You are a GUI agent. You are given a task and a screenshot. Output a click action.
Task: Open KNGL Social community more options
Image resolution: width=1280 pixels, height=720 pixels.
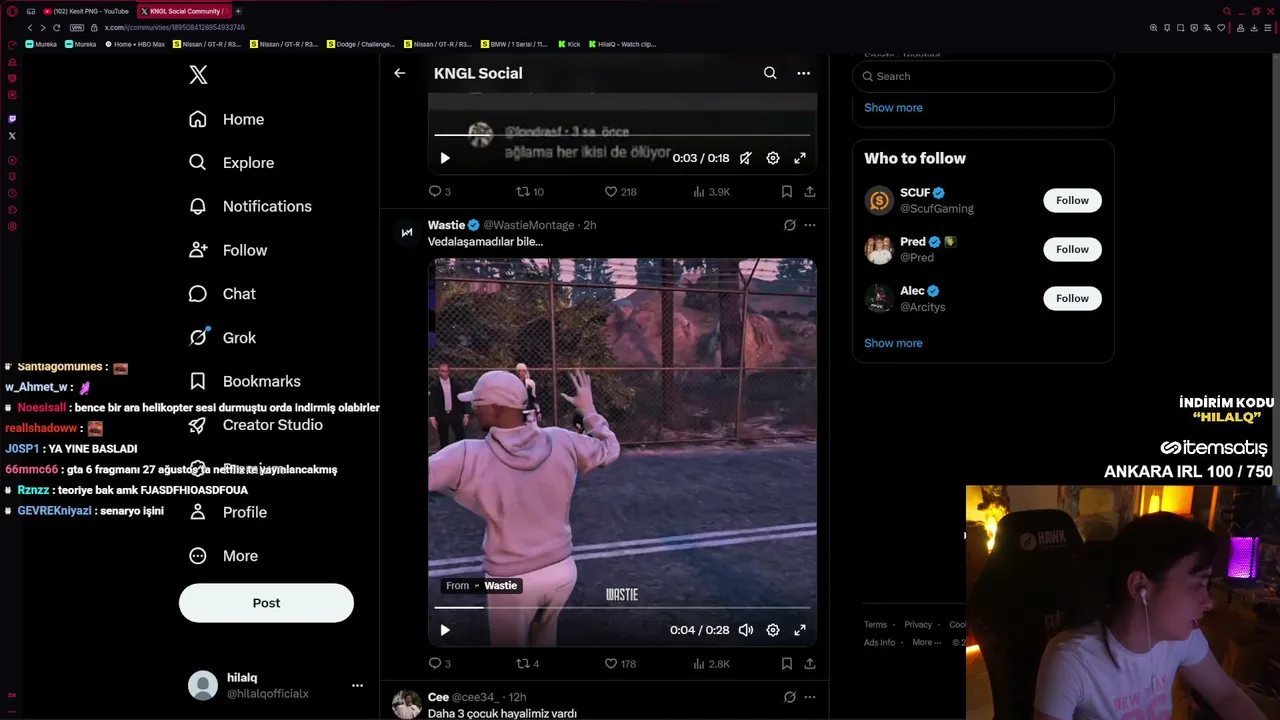click(x=803, y=73)
